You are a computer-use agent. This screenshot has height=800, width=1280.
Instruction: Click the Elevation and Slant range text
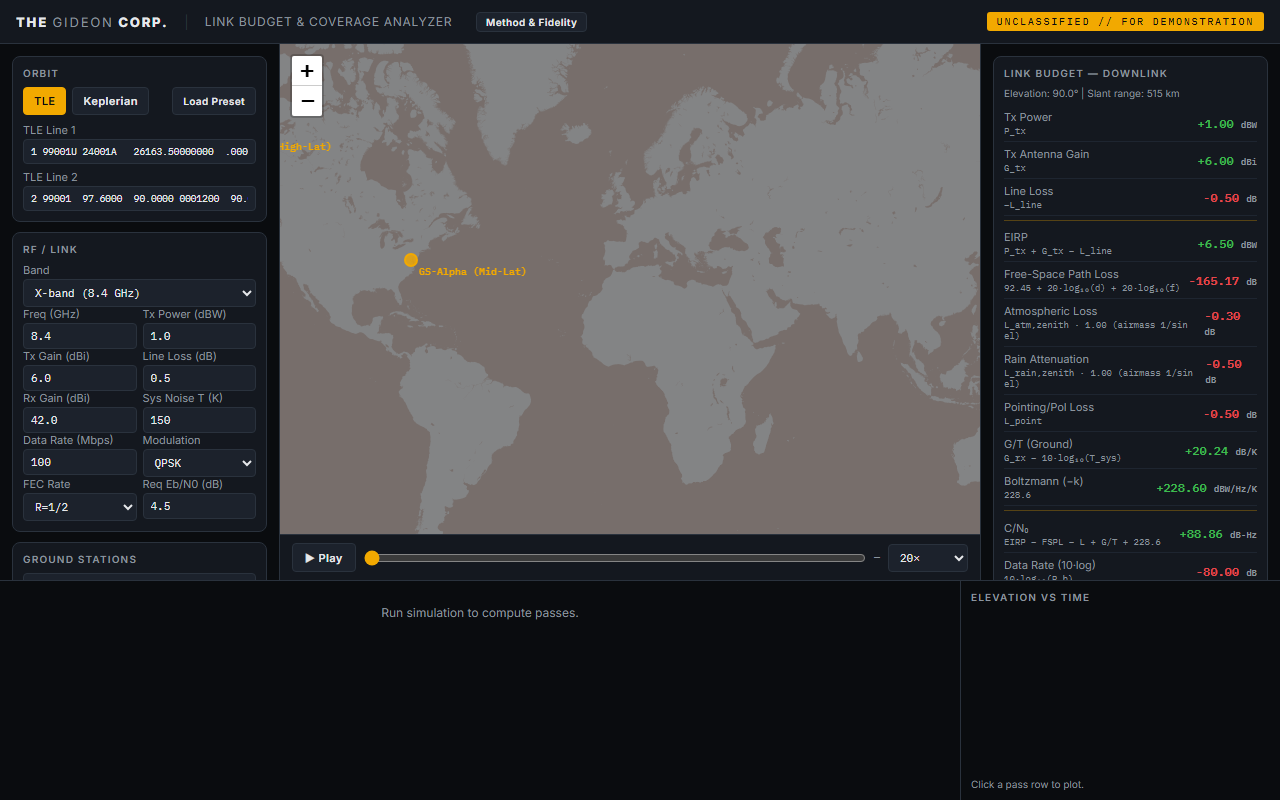[x=1091, y=93]
